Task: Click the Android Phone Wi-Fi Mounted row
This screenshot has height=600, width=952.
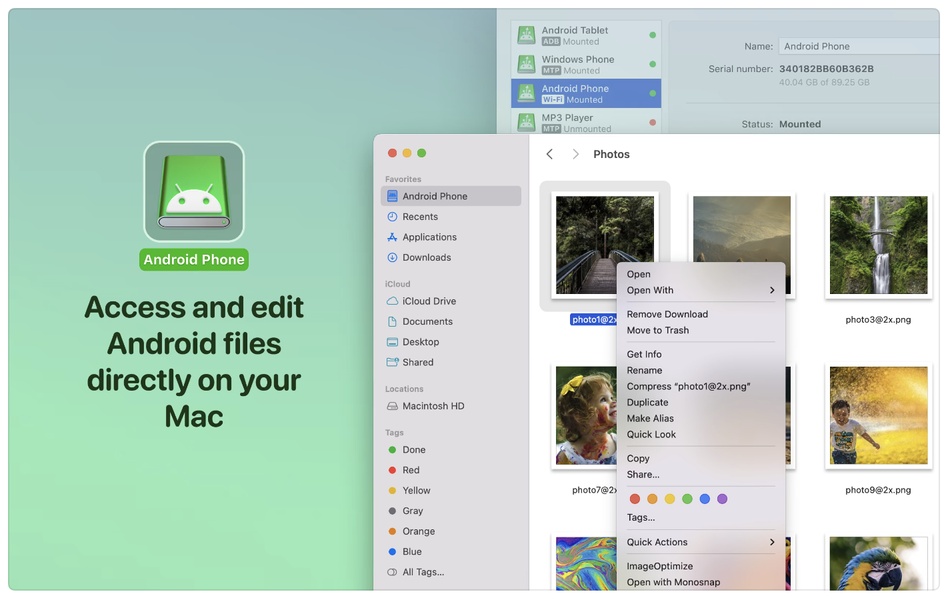Action: coord(586,94)
